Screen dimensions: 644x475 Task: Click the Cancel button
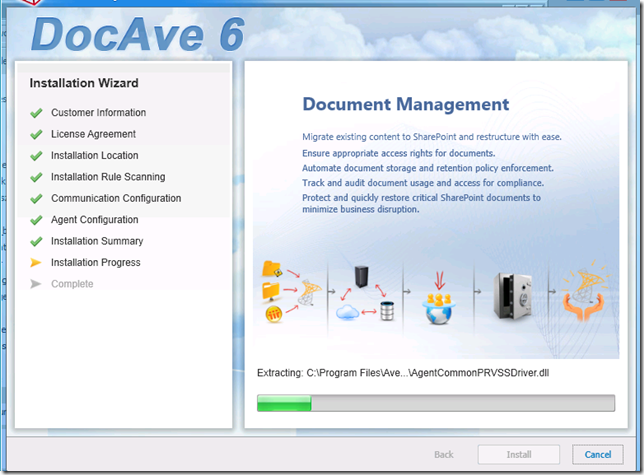pyautogui.click(x=598, y=454)
